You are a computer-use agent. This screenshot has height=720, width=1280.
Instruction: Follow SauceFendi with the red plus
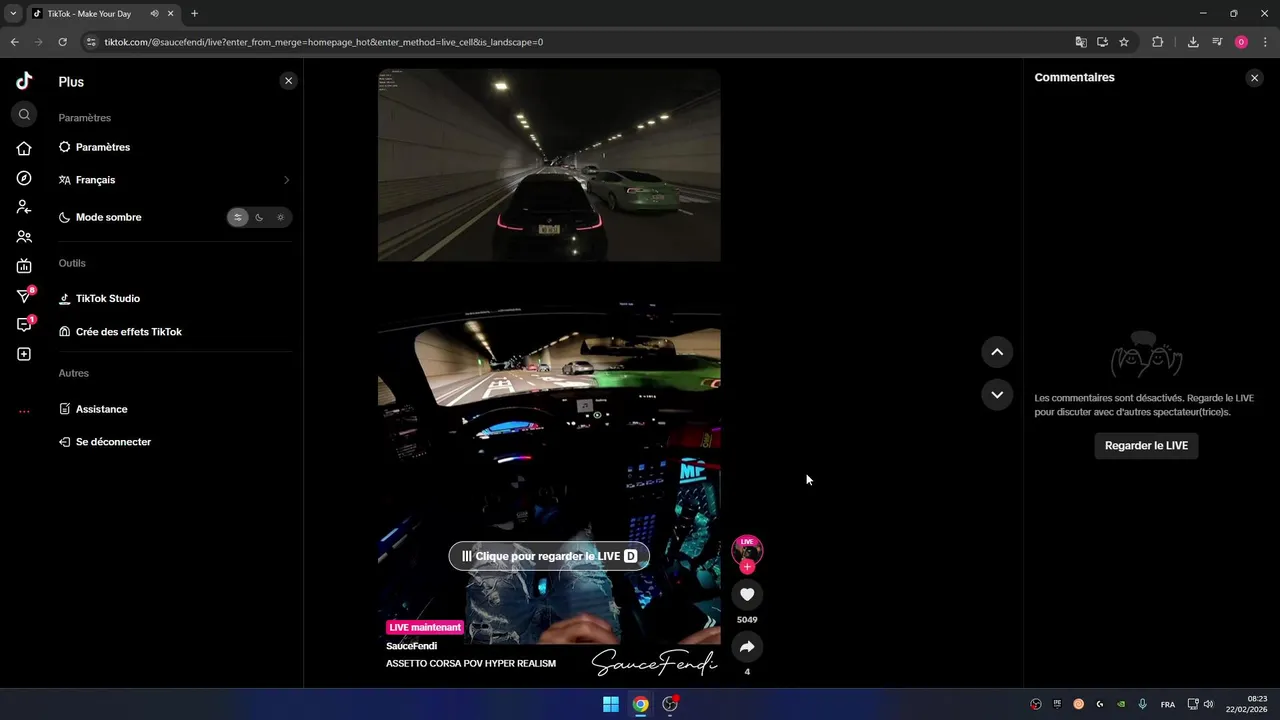(x=747, y=567)
